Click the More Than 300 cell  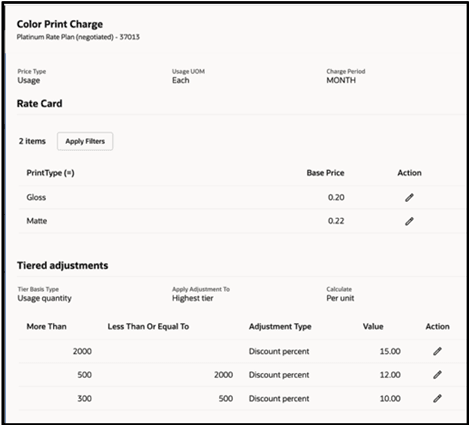point(84,398)
